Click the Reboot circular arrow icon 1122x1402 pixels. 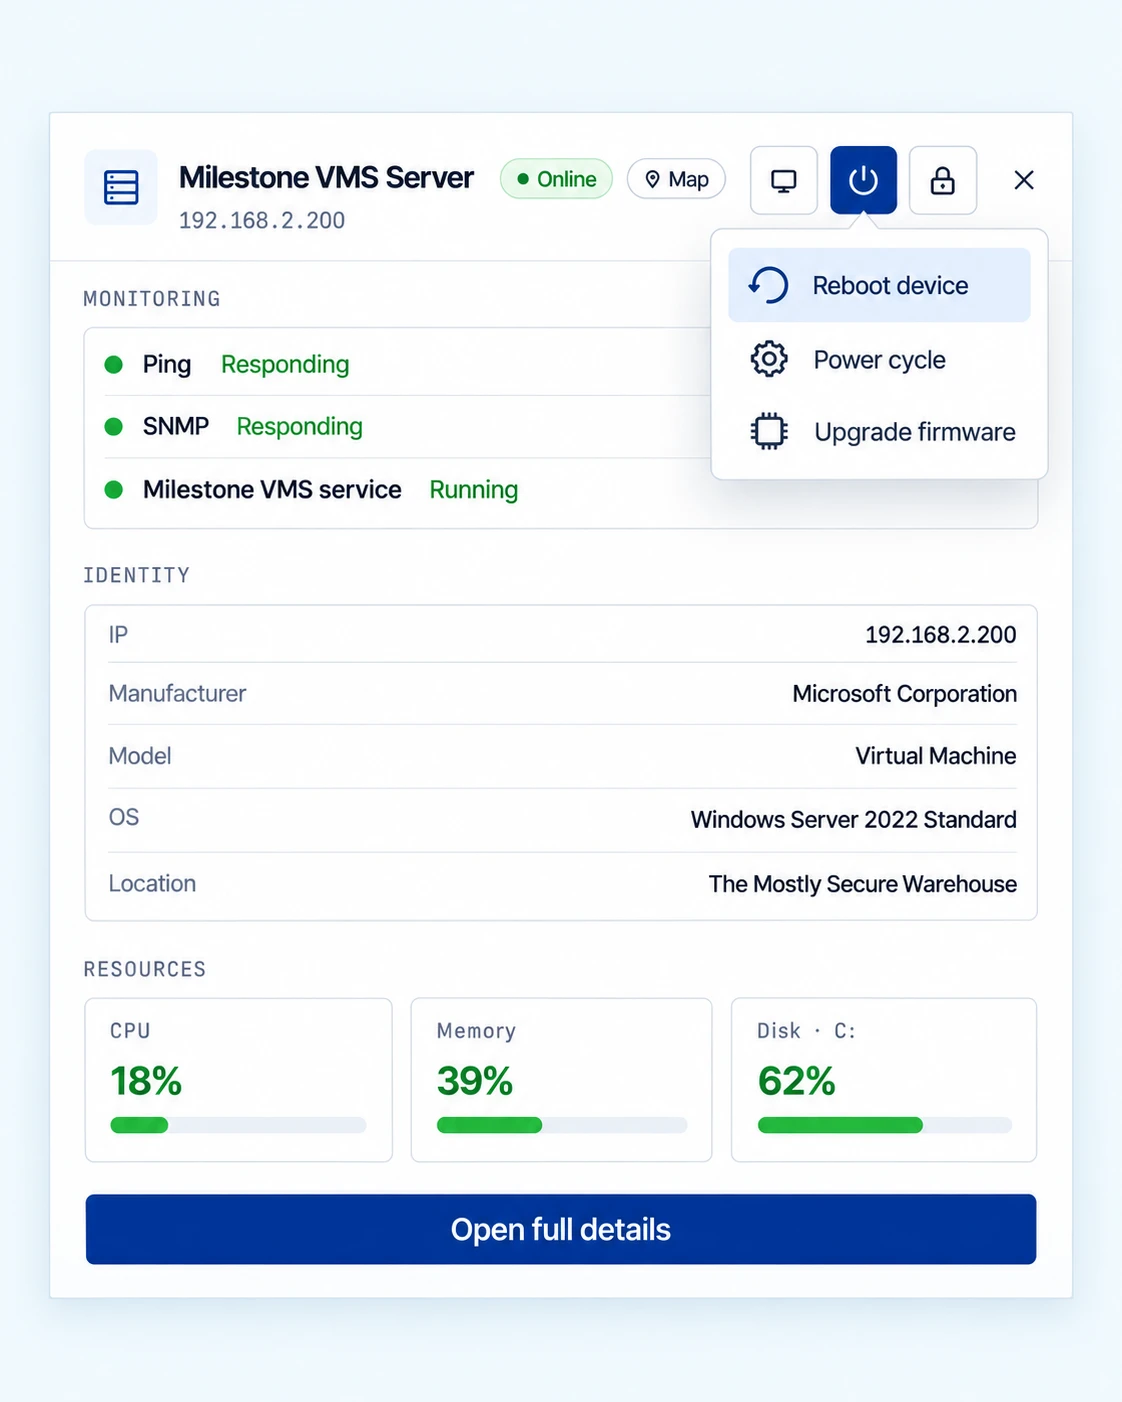pyautogui.click(x=769, y=285)
